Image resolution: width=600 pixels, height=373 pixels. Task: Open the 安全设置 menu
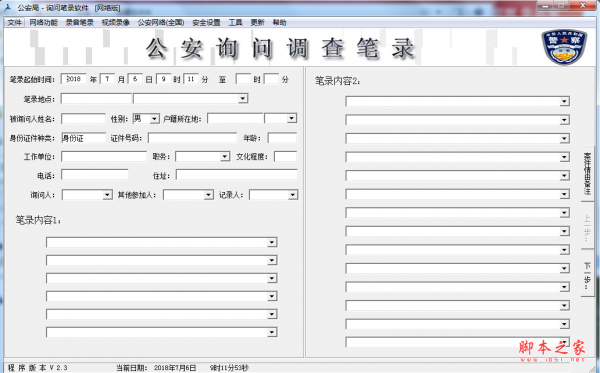click(206, 23)
